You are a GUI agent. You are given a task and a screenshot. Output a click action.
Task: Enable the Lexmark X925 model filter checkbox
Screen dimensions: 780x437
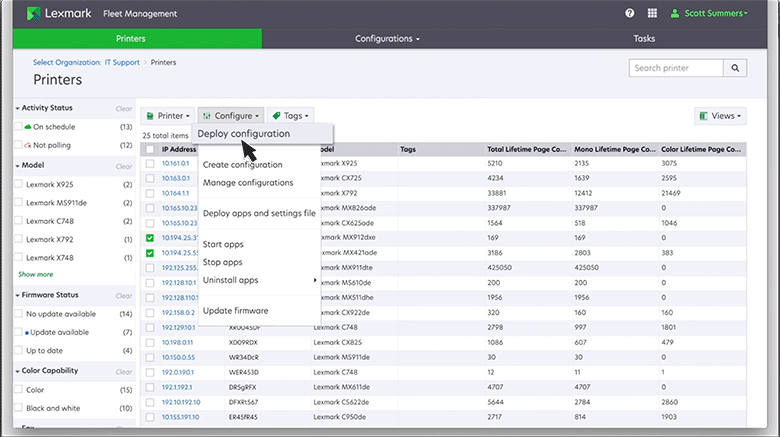(20, 184)
